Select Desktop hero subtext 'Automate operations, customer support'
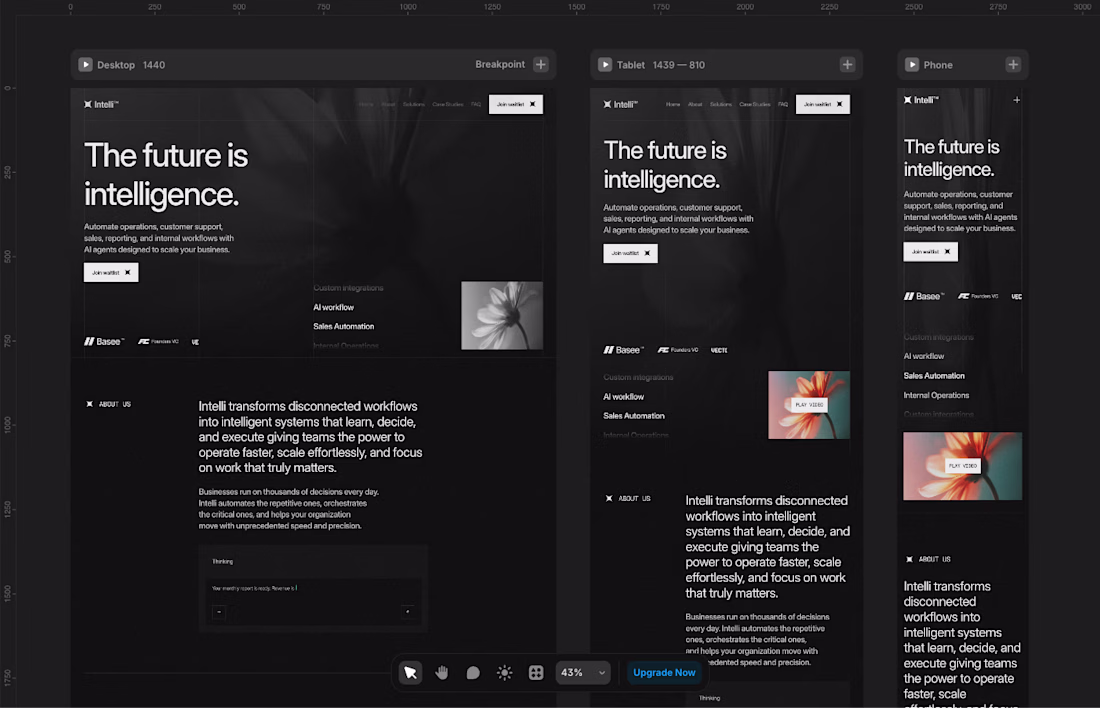Screen dimensions: 1100x708 coord(159,238)
